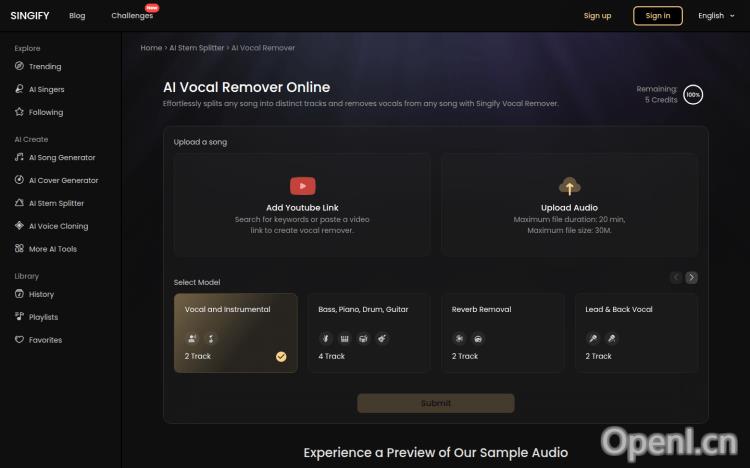Click the 2 Track label under Reverb Removal

[465, 356]
